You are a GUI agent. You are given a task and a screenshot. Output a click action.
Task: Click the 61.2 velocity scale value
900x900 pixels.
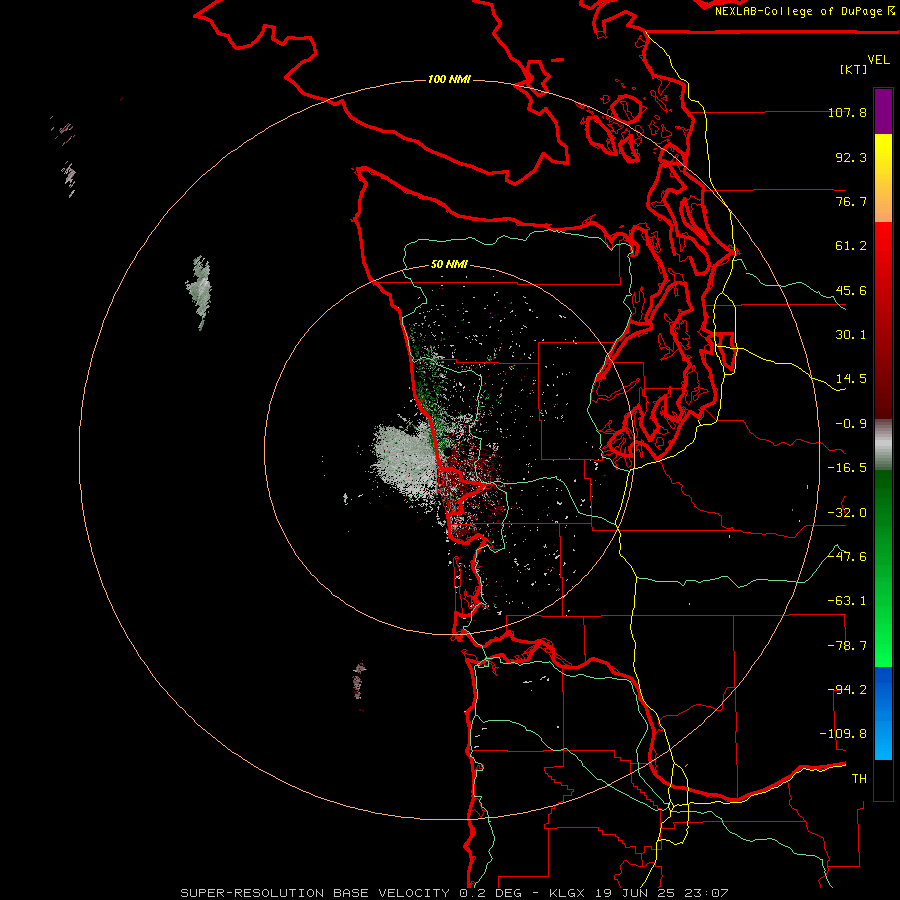click(851, 246)
